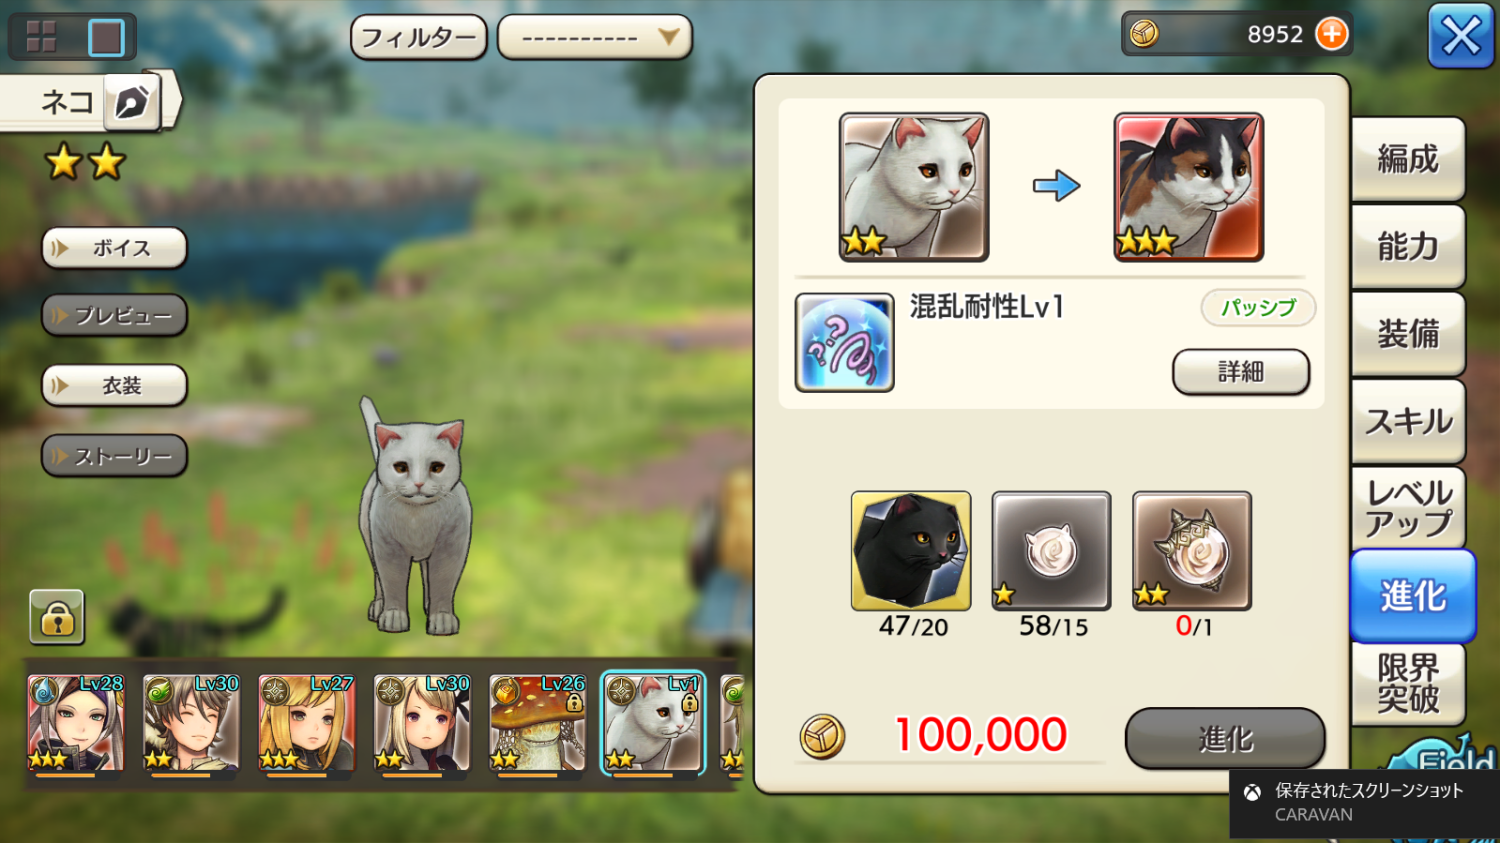Toggle the padlock lock on this cat
This screenshot has width=1500, height=843.
[x=57, y=617]
